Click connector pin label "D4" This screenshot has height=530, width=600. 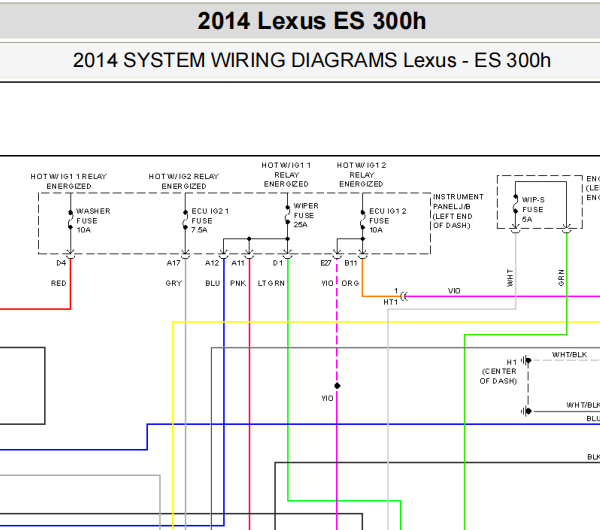61,263
